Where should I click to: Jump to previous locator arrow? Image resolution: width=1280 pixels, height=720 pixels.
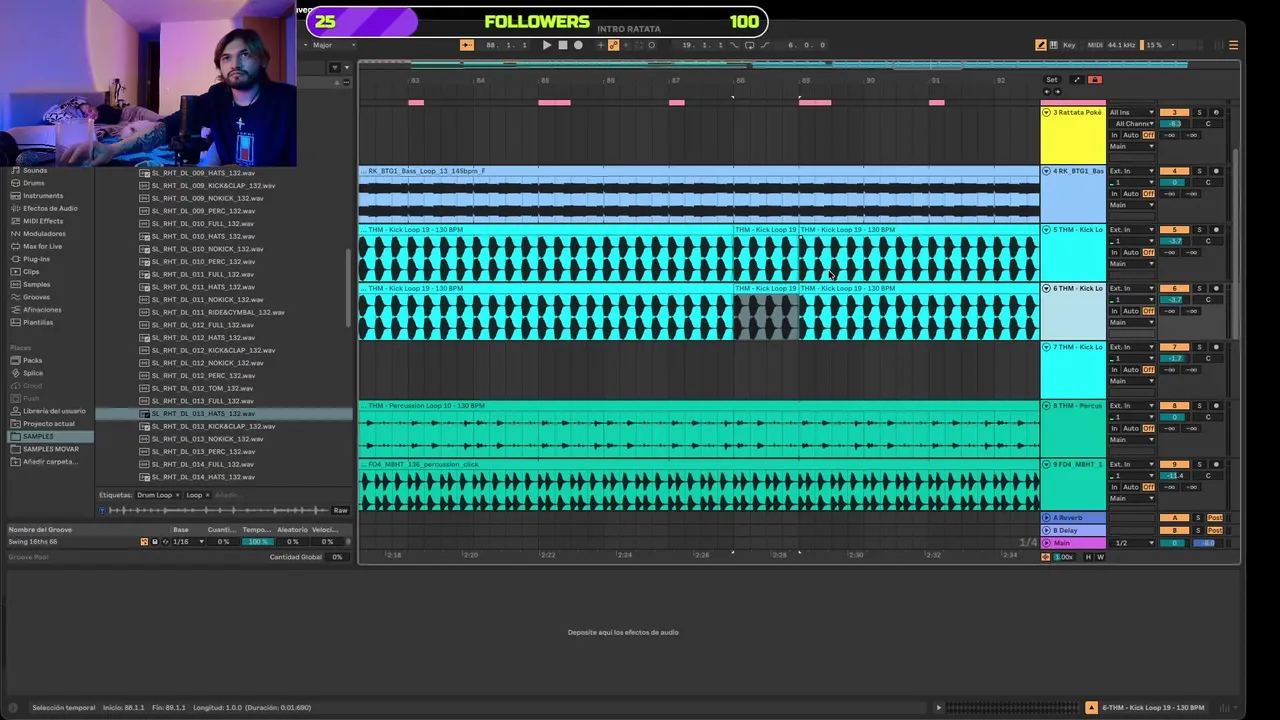click(x=1047, y=92)
